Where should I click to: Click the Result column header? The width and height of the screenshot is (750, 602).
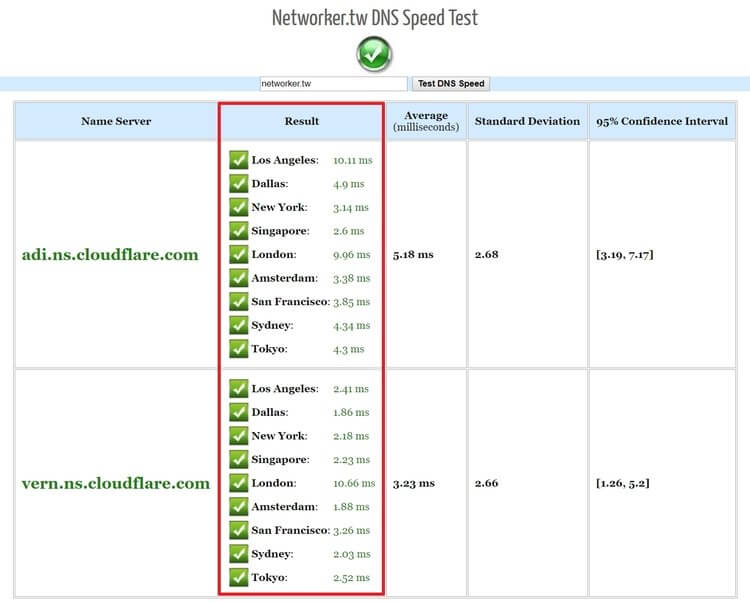pos(302,121)
